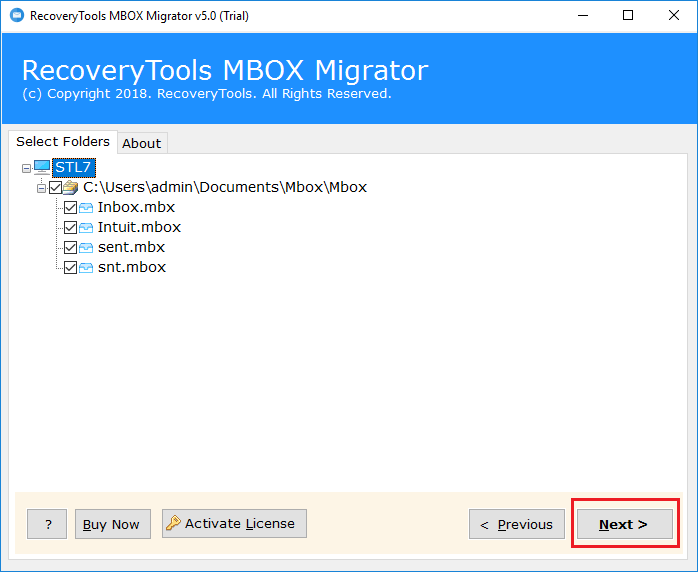Image resolution: width=698 pixels, height=572 pixels.
Task: Switch to the About tab
Action: tap(142, 143)
